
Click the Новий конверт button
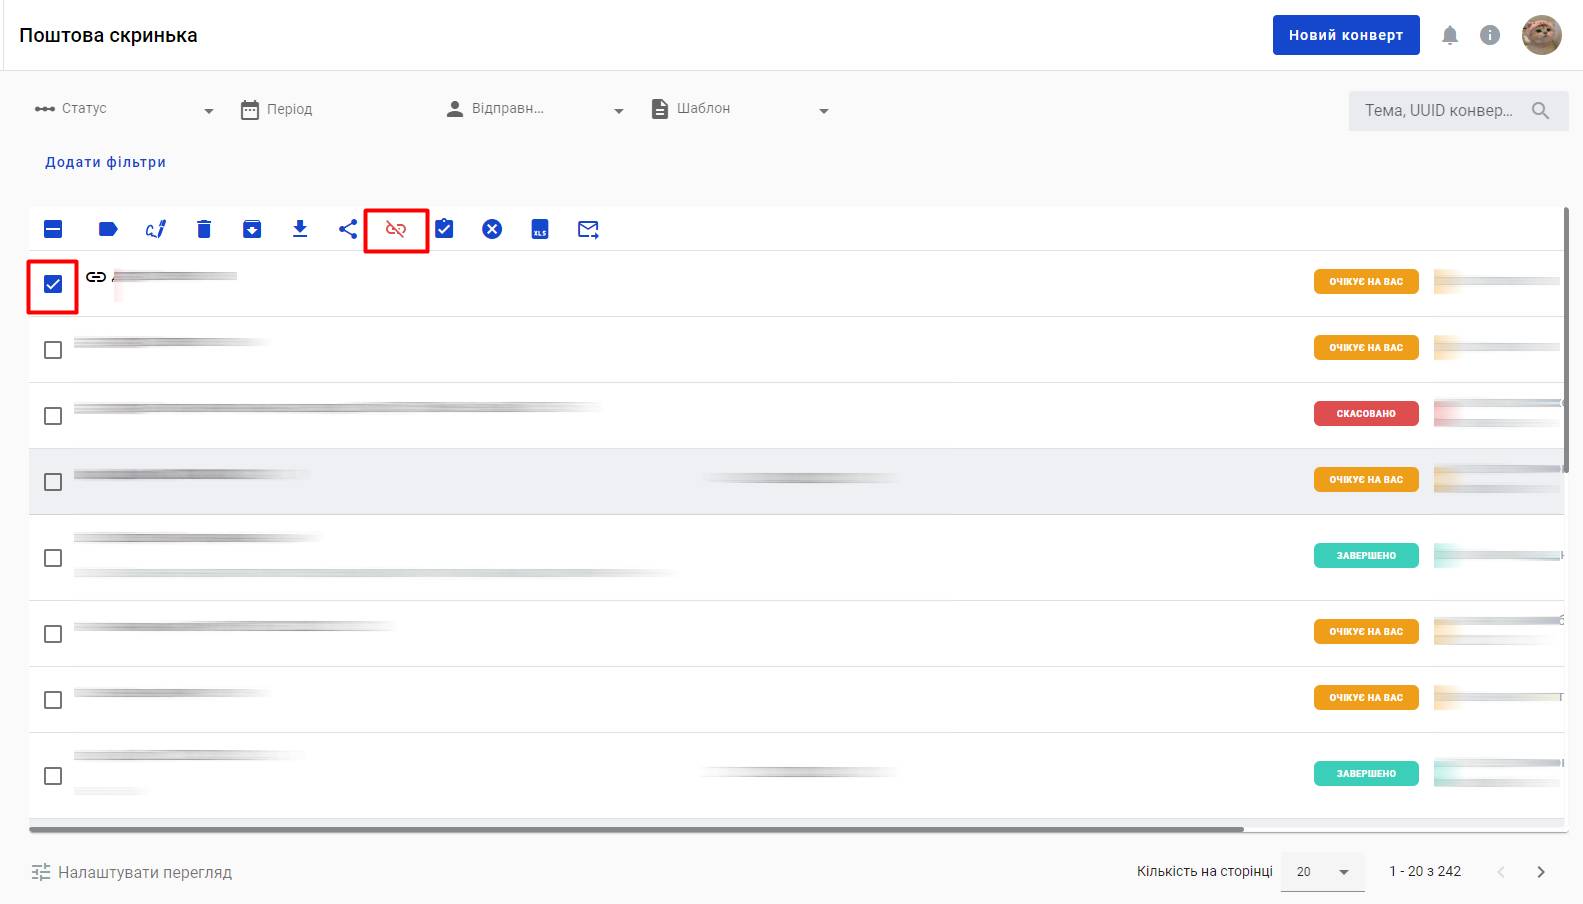[x=1346, y=35]
